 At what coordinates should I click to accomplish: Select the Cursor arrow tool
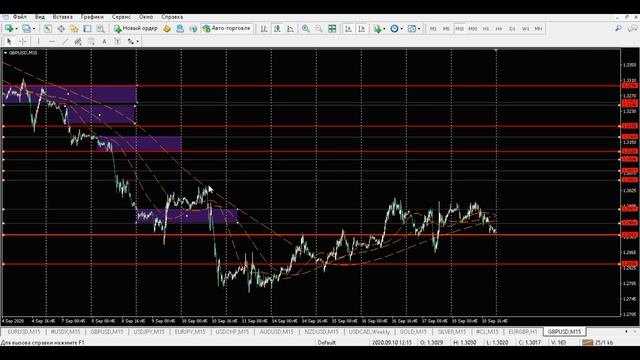(x=9, y=41)
